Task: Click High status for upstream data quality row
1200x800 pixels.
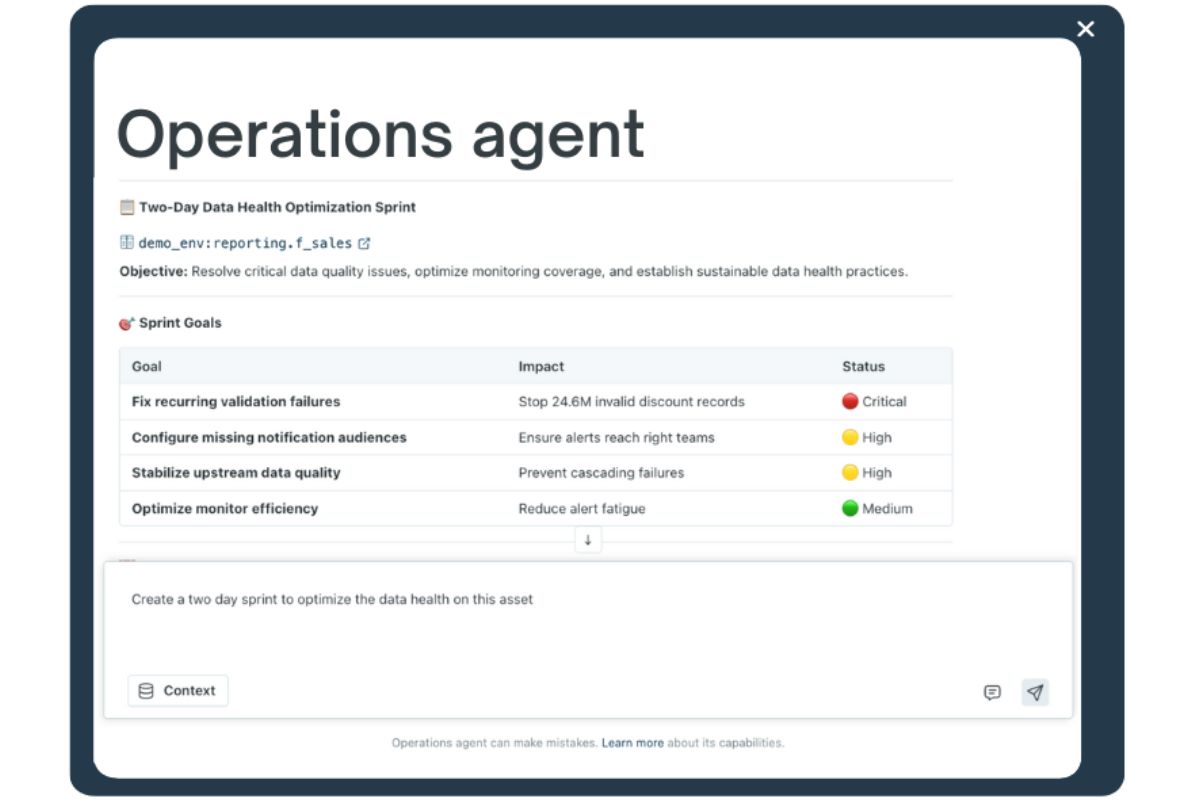Action: 866,473
